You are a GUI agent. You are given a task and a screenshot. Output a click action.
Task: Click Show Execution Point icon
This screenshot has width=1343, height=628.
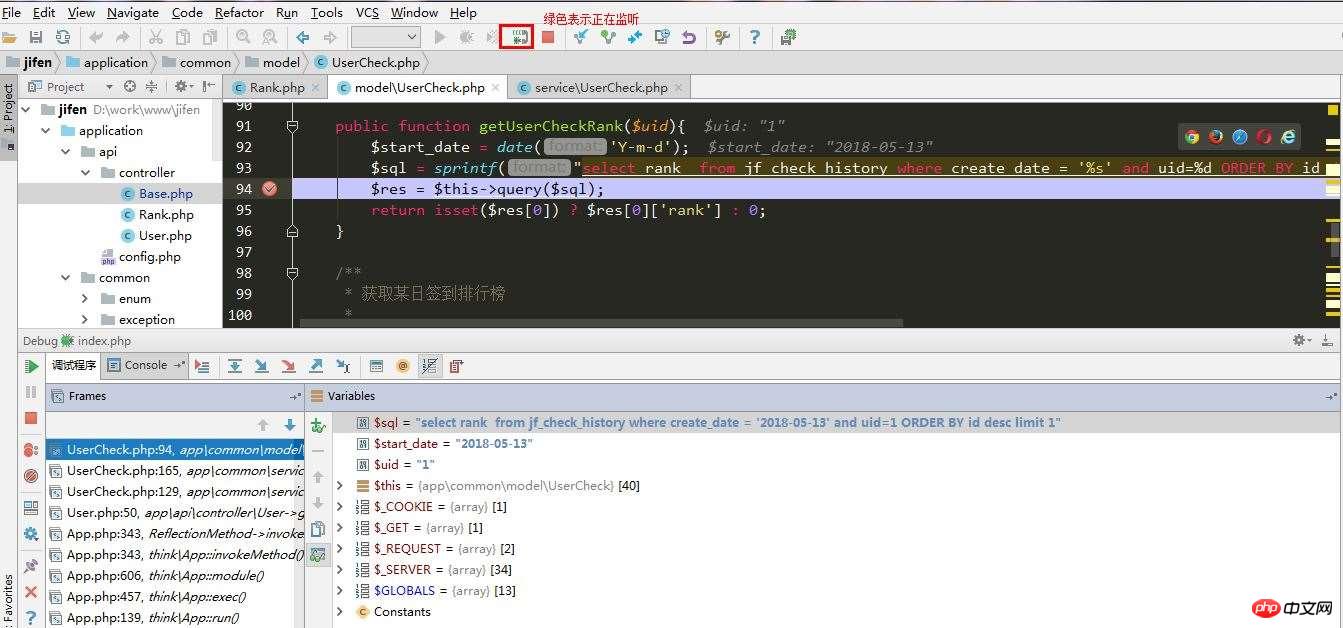click(x=202, y=366)
